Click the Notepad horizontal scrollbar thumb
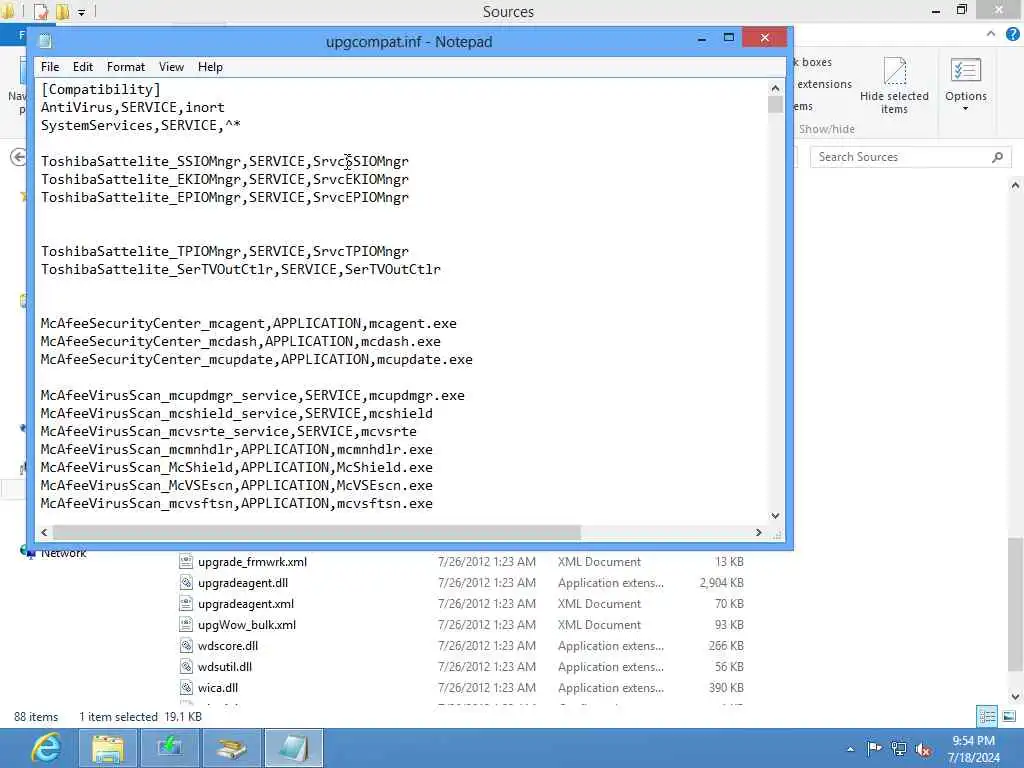Viewport: 1024px width, 768px height. 317,532
